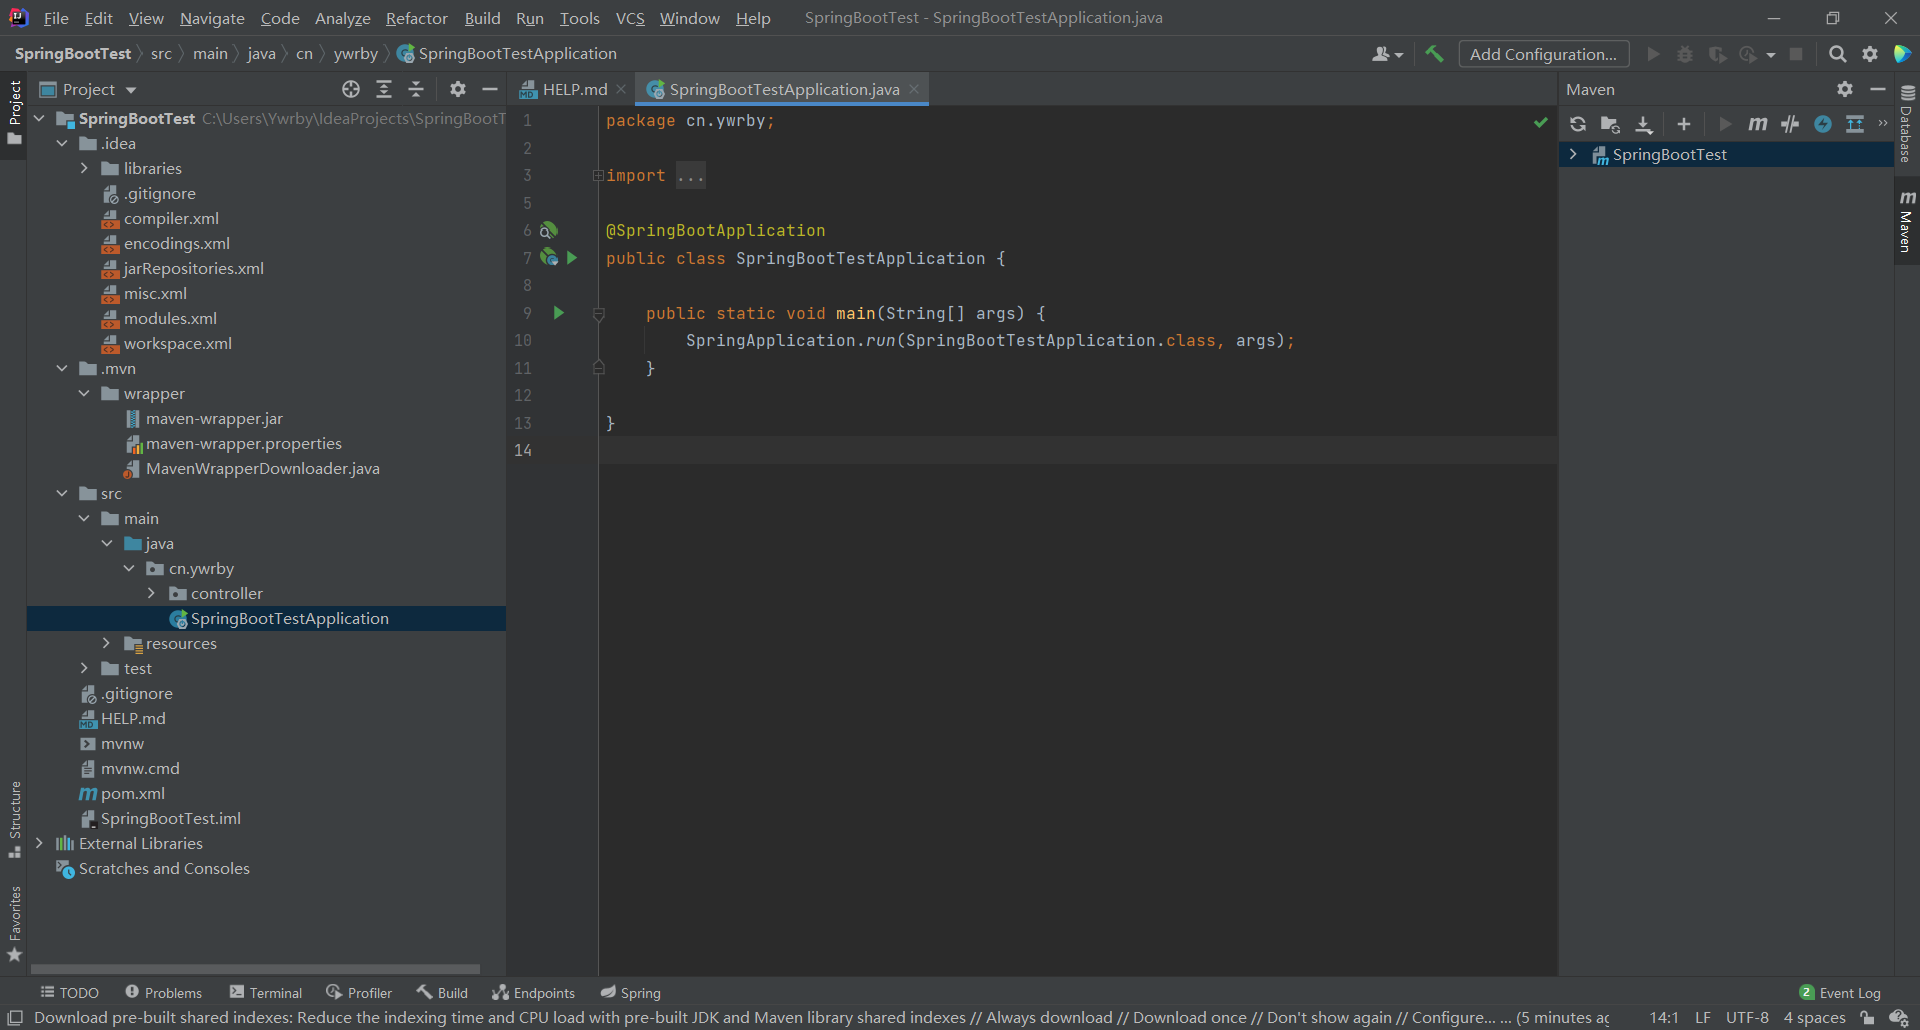Click Add Configuration button
The height and width of the screenshot is (1030, 1920).
1543,54
